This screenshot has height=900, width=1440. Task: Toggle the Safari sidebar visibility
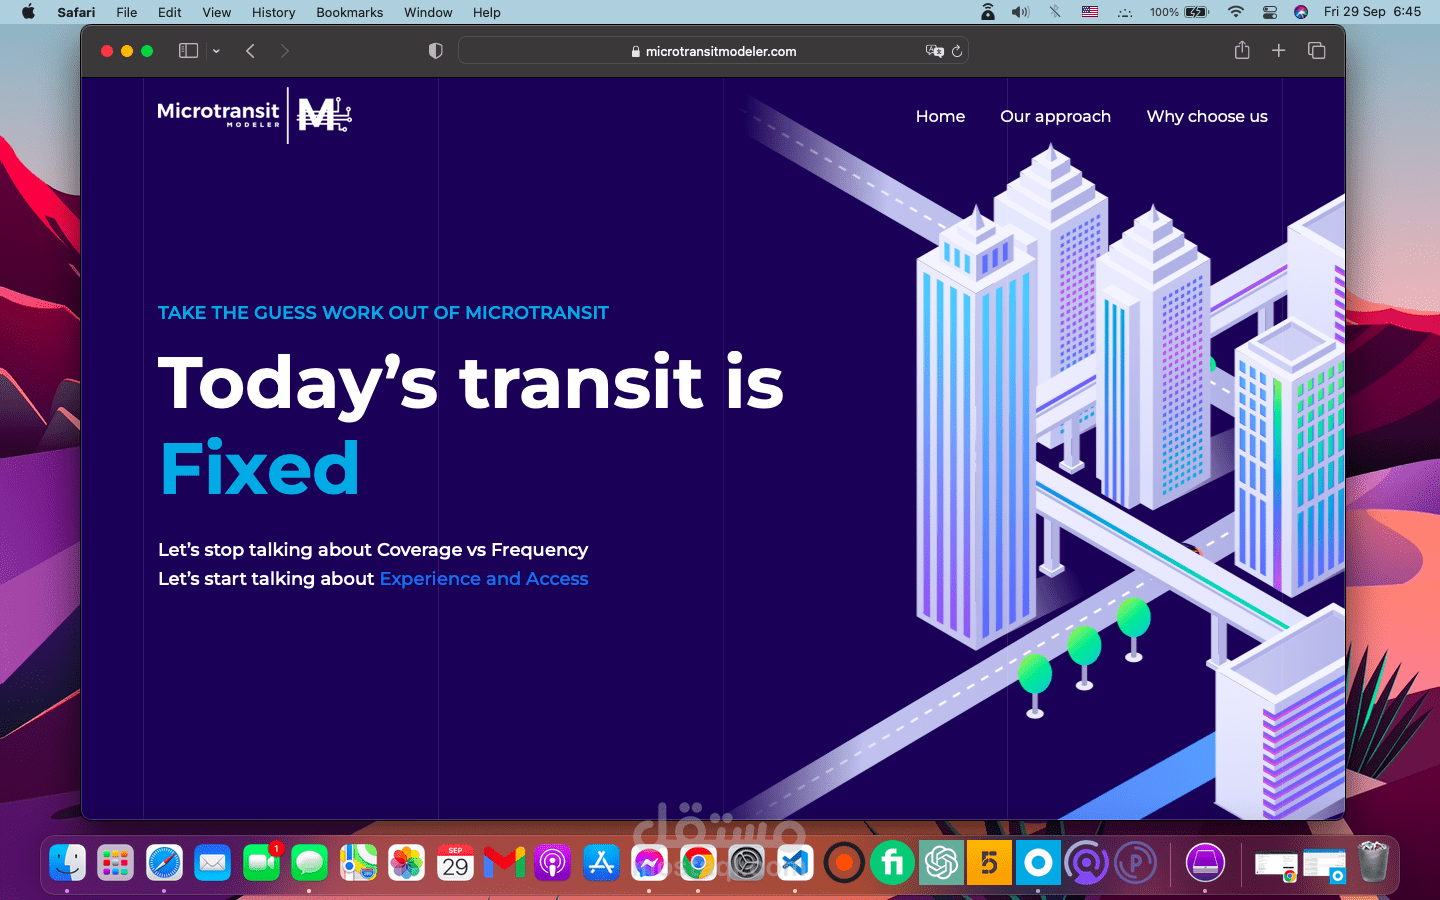tap(188, 50)
